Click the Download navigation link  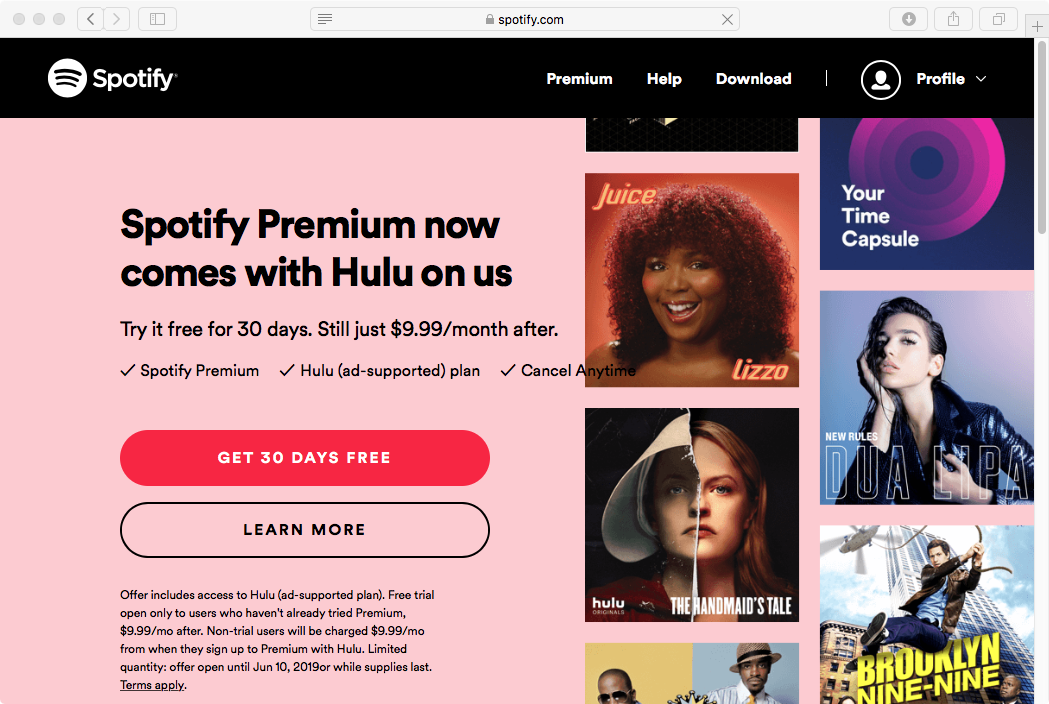click(753, 79)
